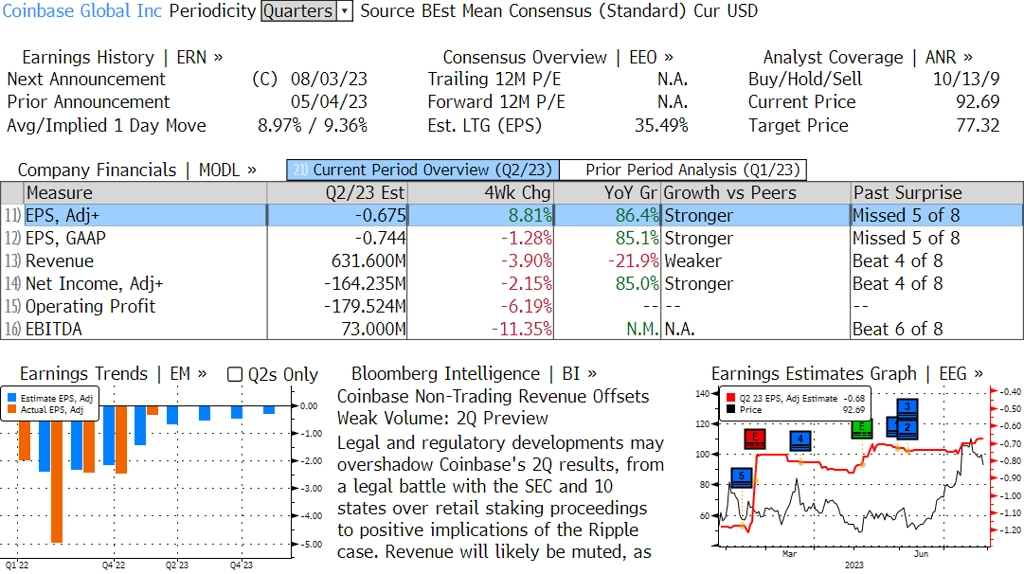Click the Buy/Hold/Sell 10/13/9 value

coord(967,79)
